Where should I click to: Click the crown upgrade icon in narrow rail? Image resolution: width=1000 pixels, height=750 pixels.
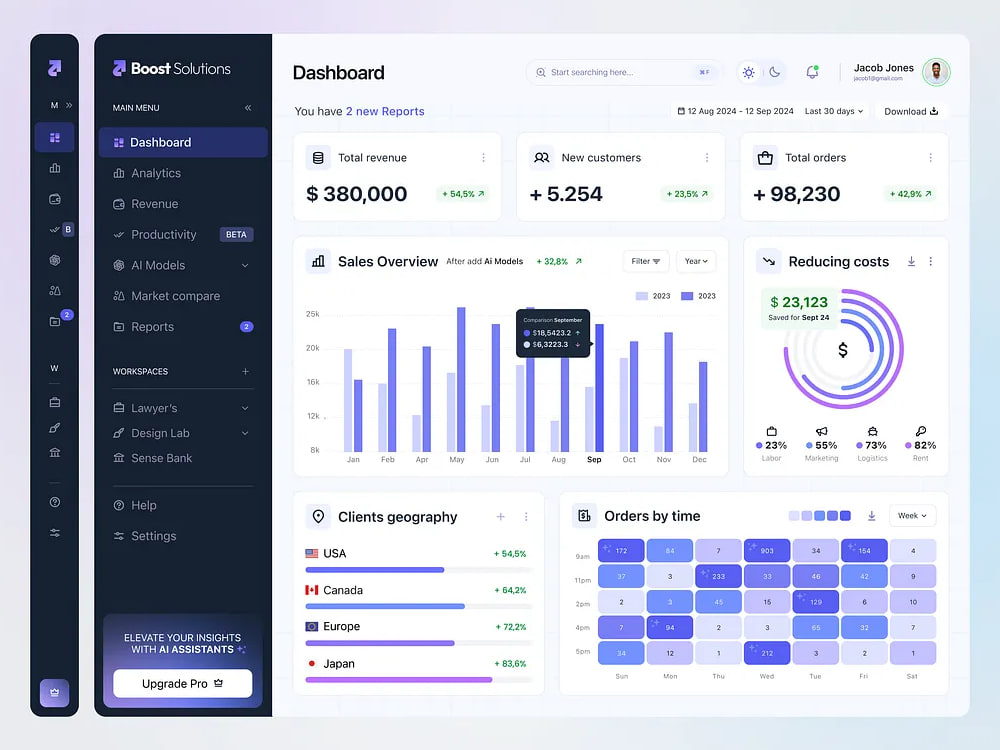coord(54,693)
